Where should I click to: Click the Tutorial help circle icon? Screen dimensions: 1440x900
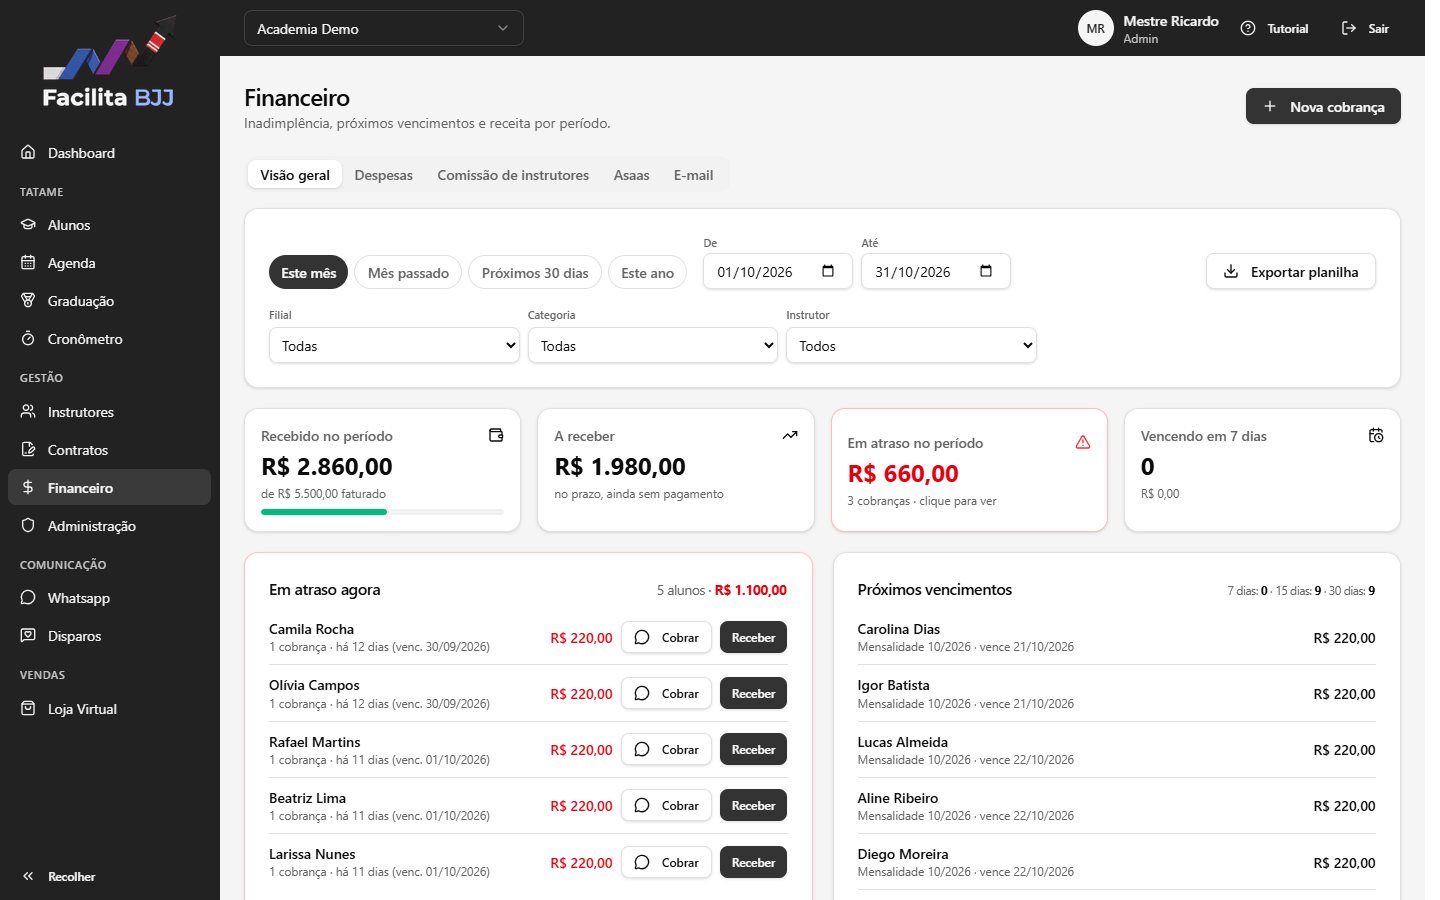point(1248,29)
